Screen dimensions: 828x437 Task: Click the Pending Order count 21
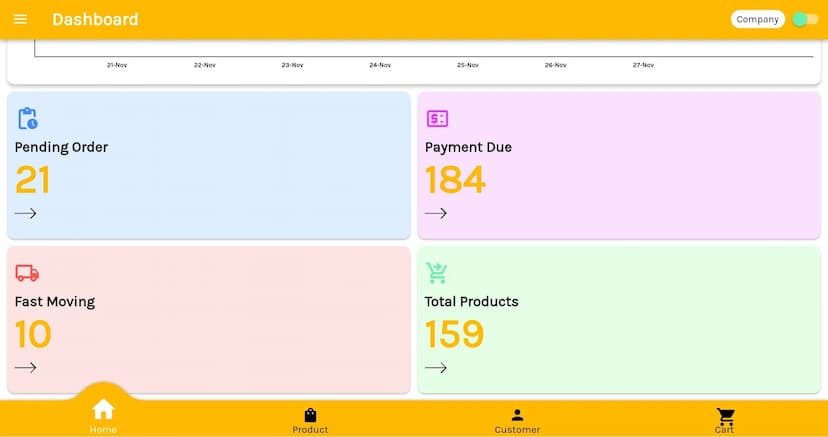click(33, 180)
